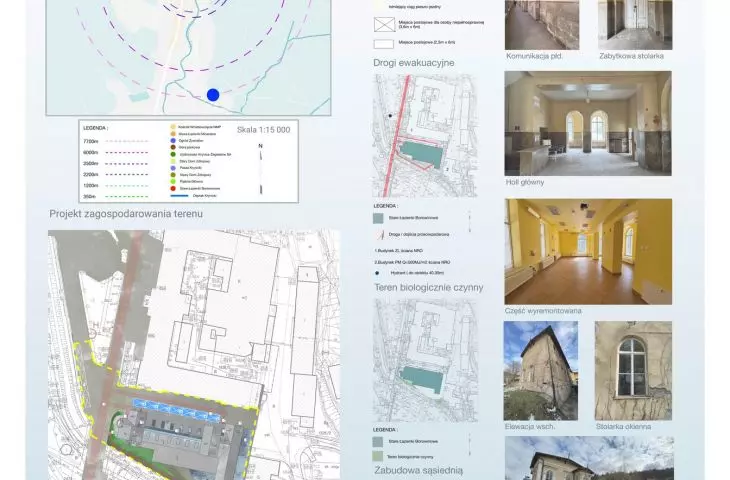Click the brown Góra parkowa legend dot
This screenshot has height=480, width=730.
[x=173, y=147]
